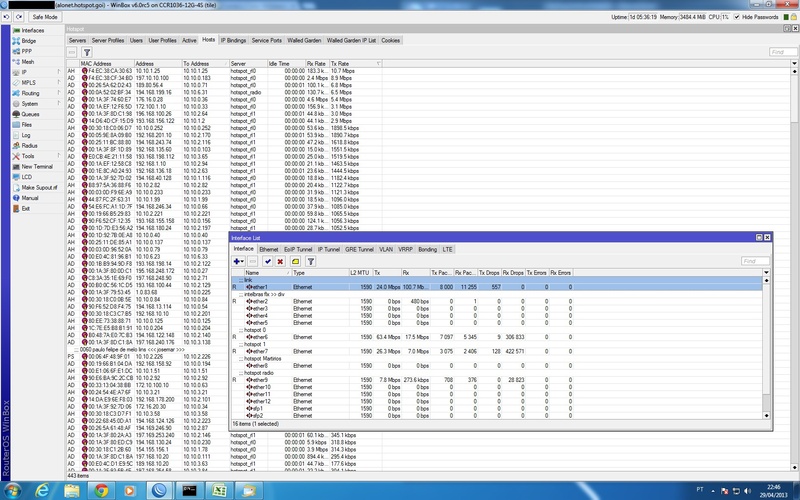Switch to LTE tab in Interface List
Viewport: 800px width, 500px height.
point(447,249)
